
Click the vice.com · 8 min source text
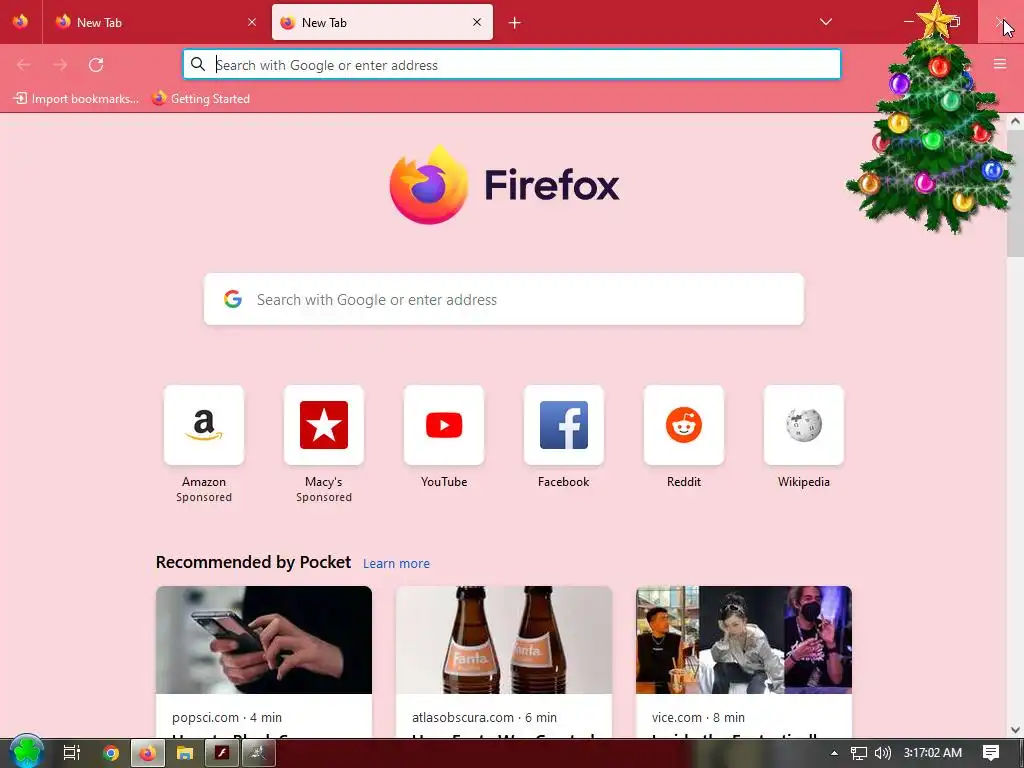[x=698, y=717]
